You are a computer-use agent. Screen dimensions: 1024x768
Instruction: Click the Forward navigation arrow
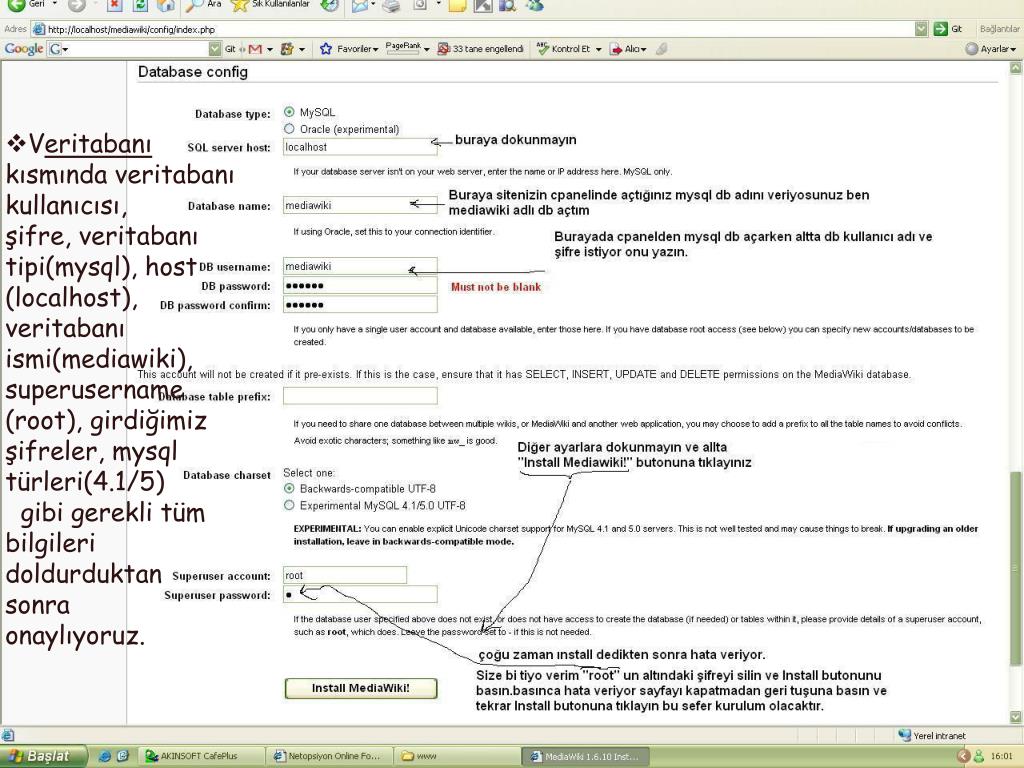tap(76, 6)
